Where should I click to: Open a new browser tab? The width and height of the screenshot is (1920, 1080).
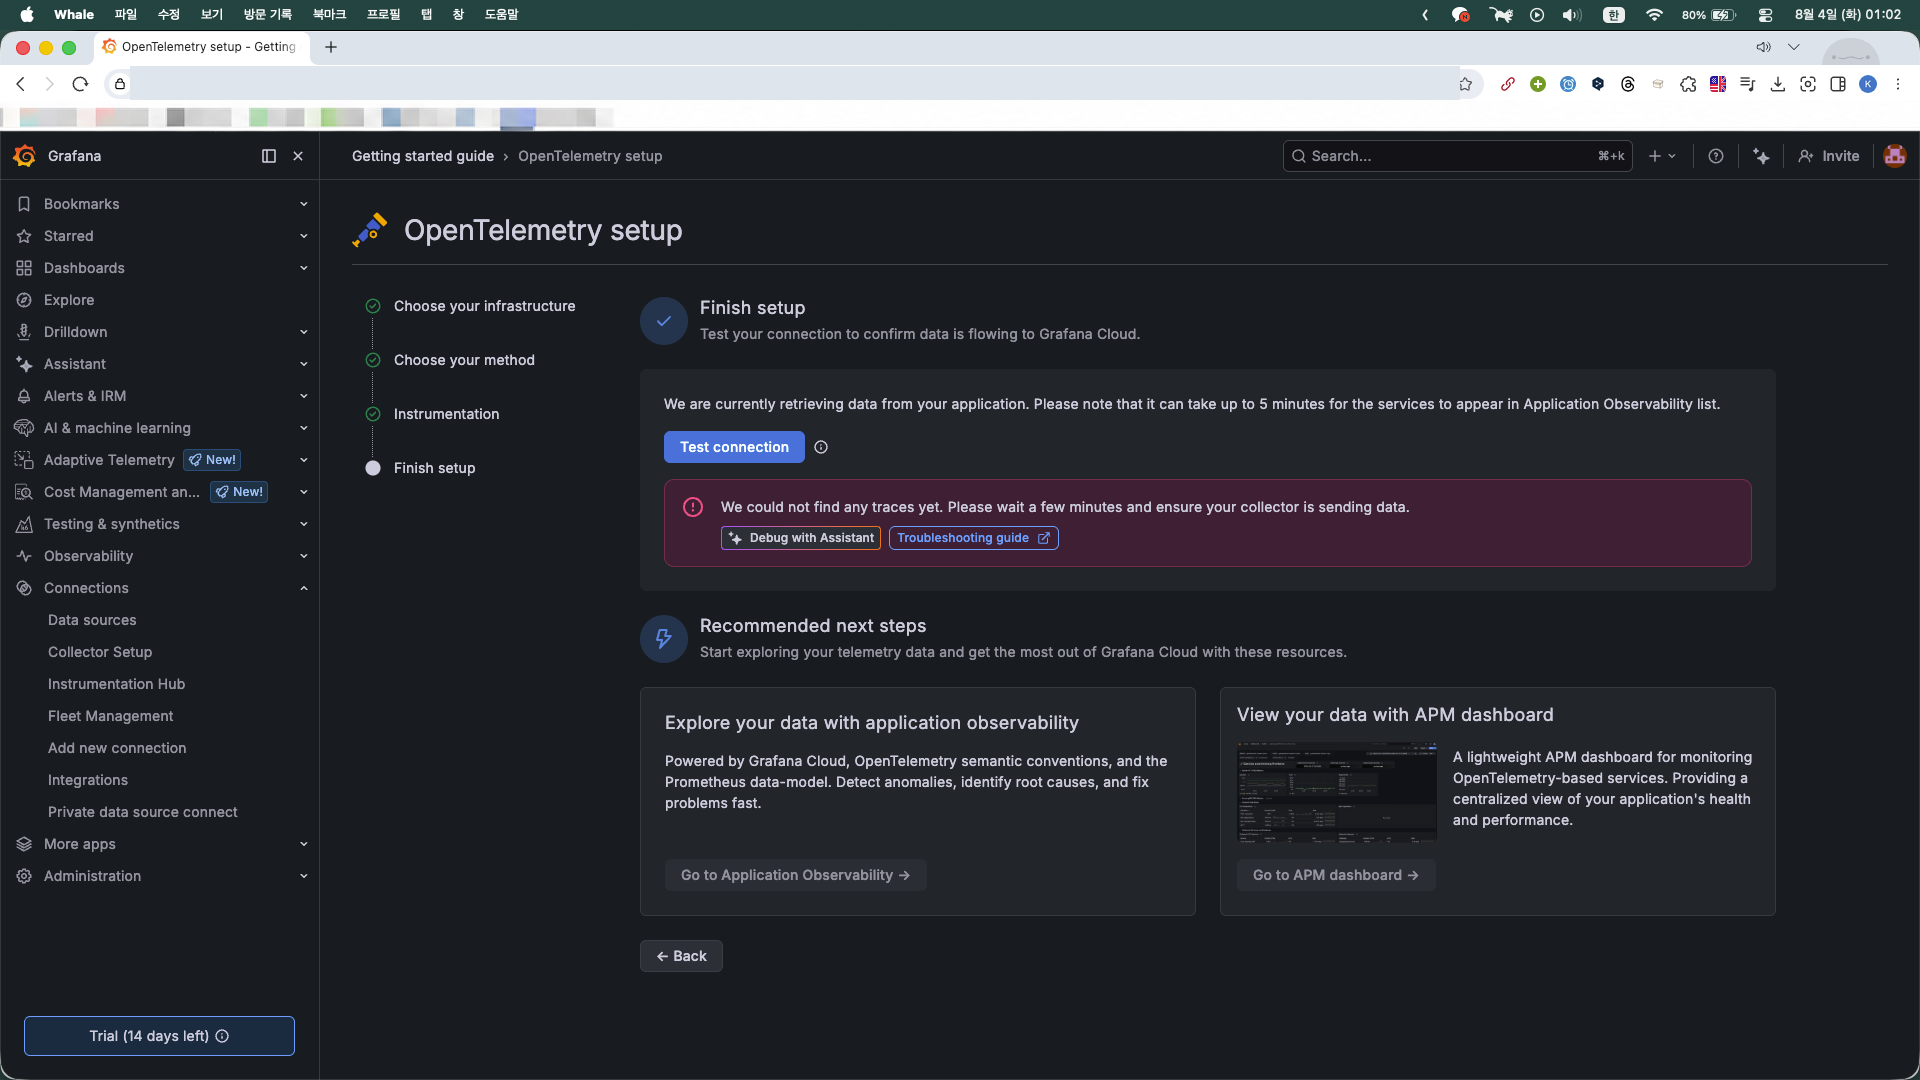tap(331, 47)
